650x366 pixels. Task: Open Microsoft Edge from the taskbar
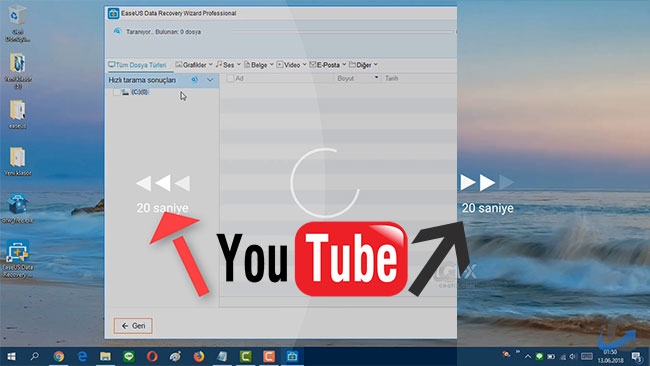pos(82,356)
